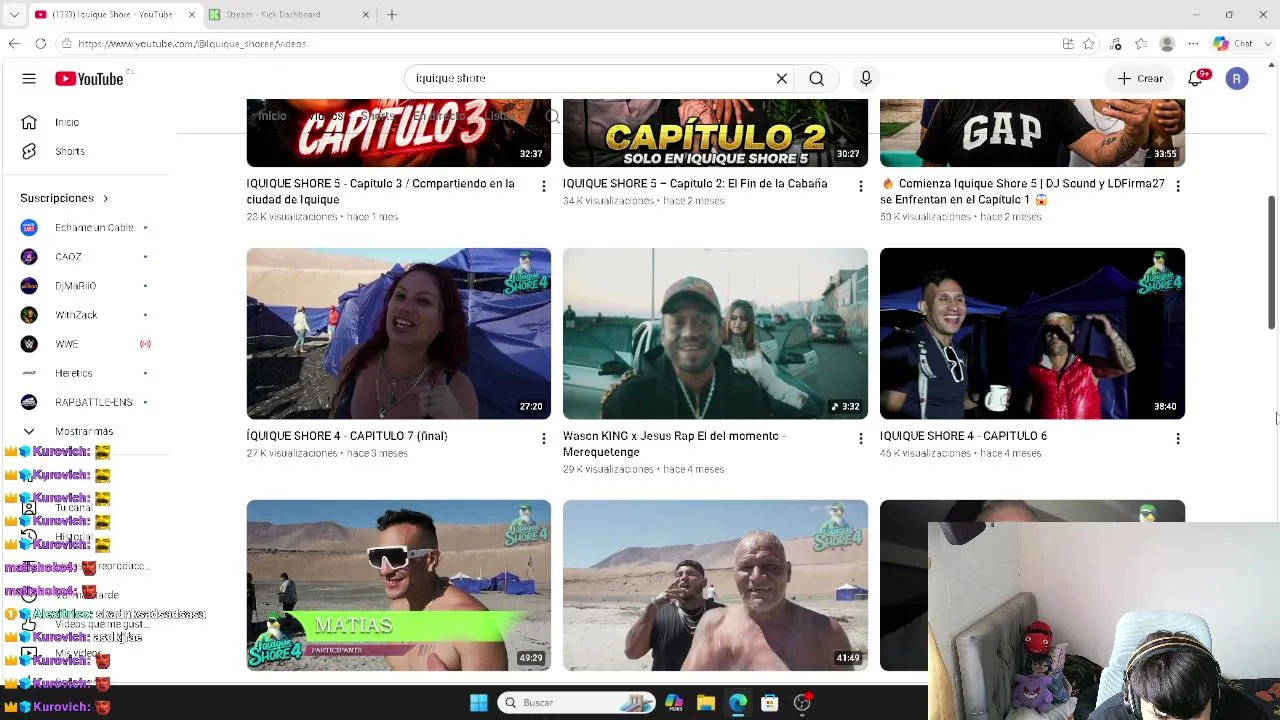Click the browser address bar URL

coord(192,44)
